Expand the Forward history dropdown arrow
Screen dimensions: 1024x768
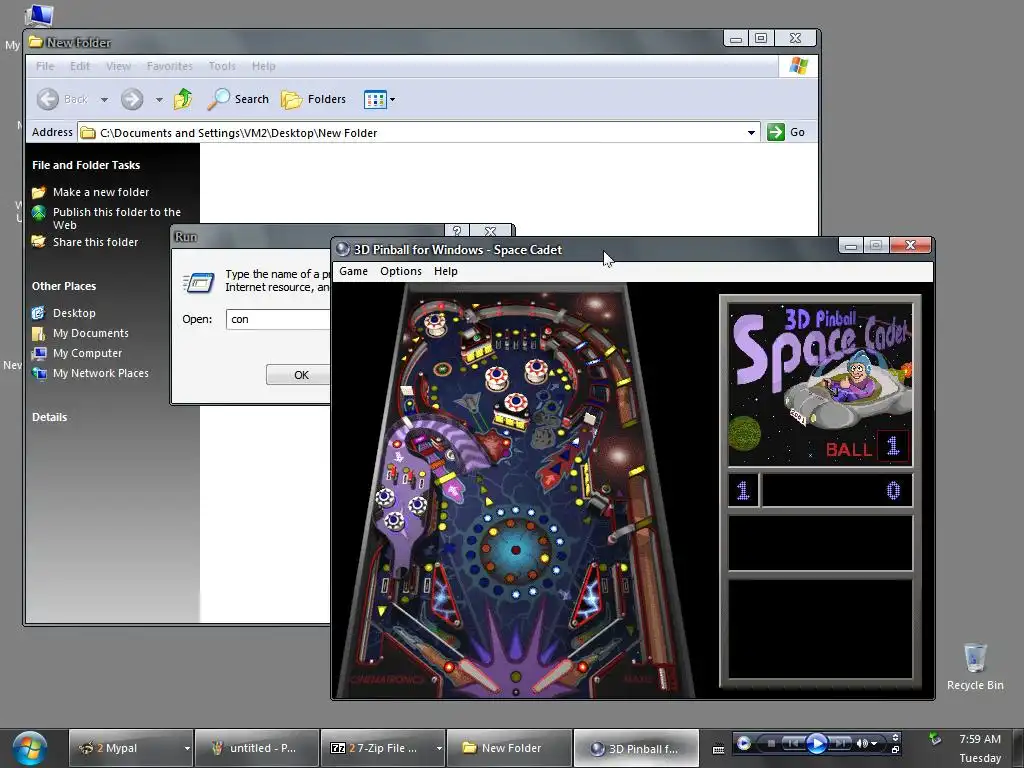pos(159,100)
